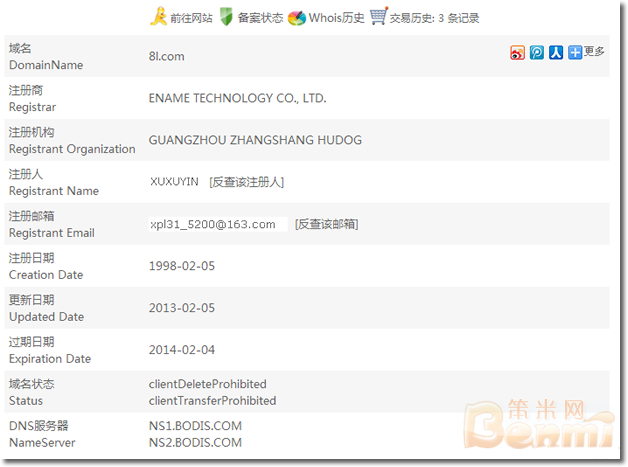The width and height of the screenshot is (628, 467).
Task: Click the plus share icon
Action: [575, 52]
